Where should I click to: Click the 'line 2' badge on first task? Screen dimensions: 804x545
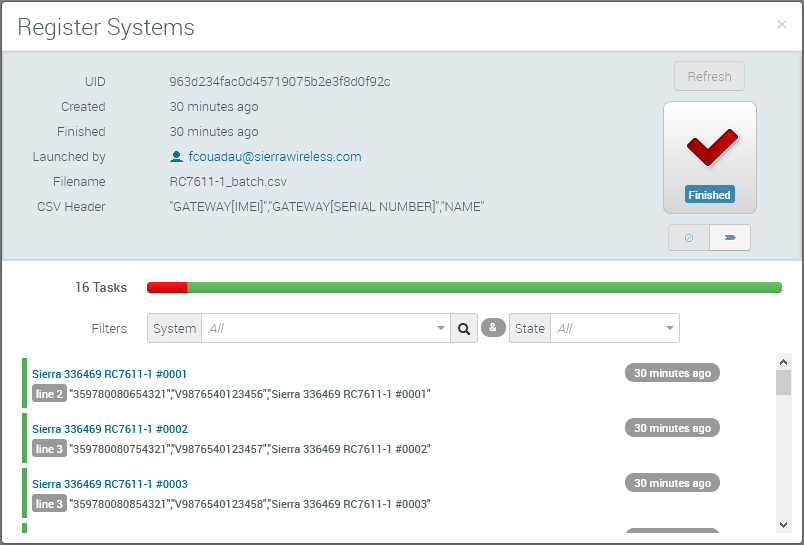(49, 394)
